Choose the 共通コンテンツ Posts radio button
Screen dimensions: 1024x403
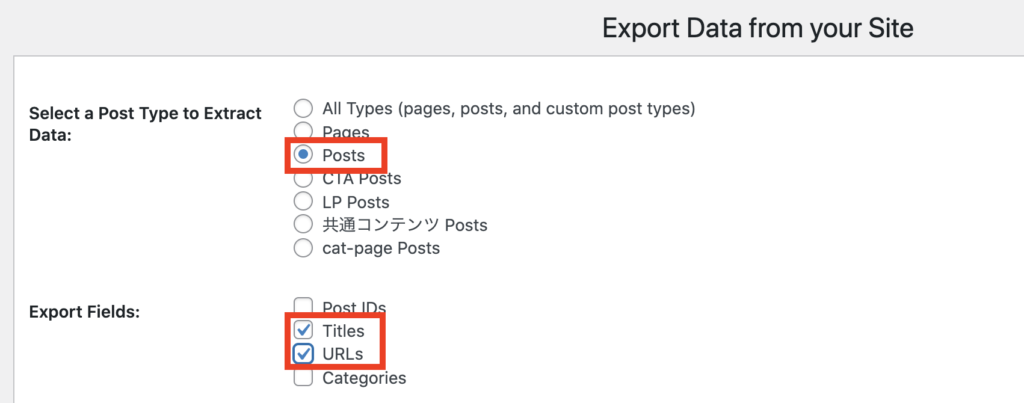(x=304, y=224)
